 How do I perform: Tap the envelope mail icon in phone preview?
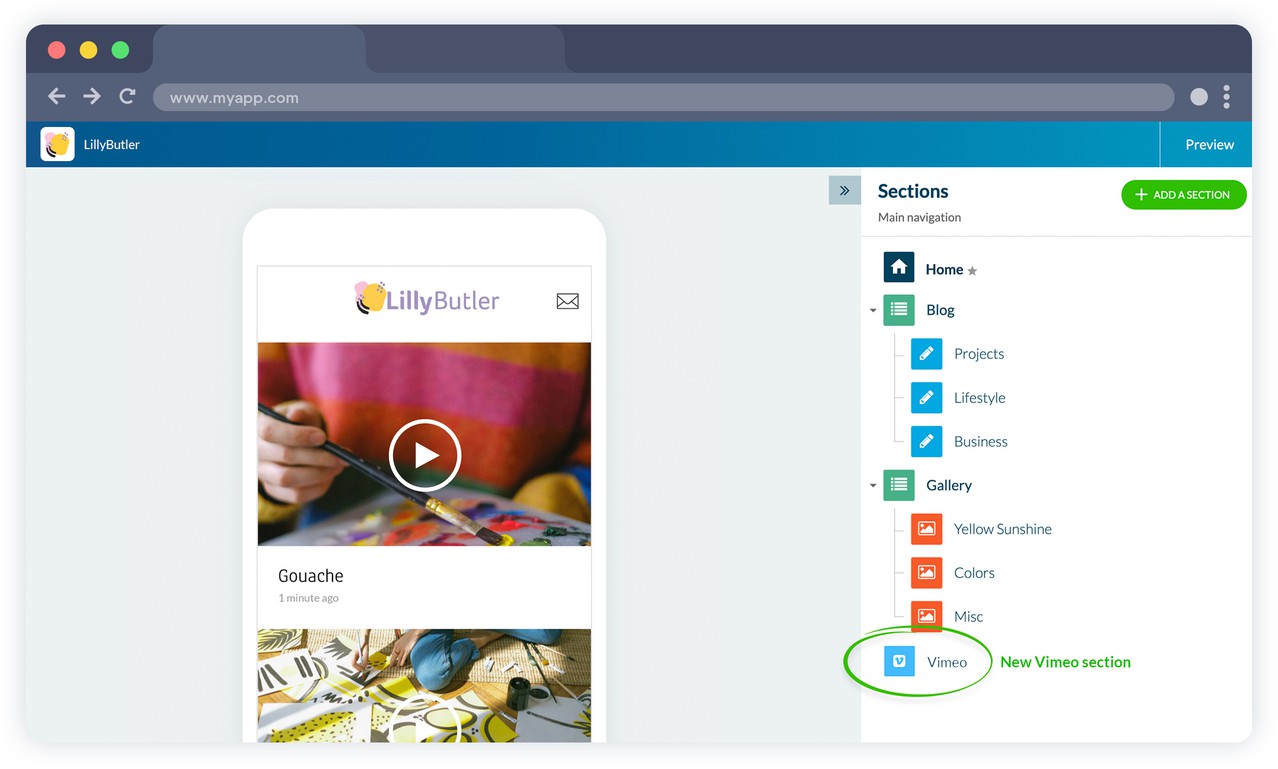click(x=567, y=301)
